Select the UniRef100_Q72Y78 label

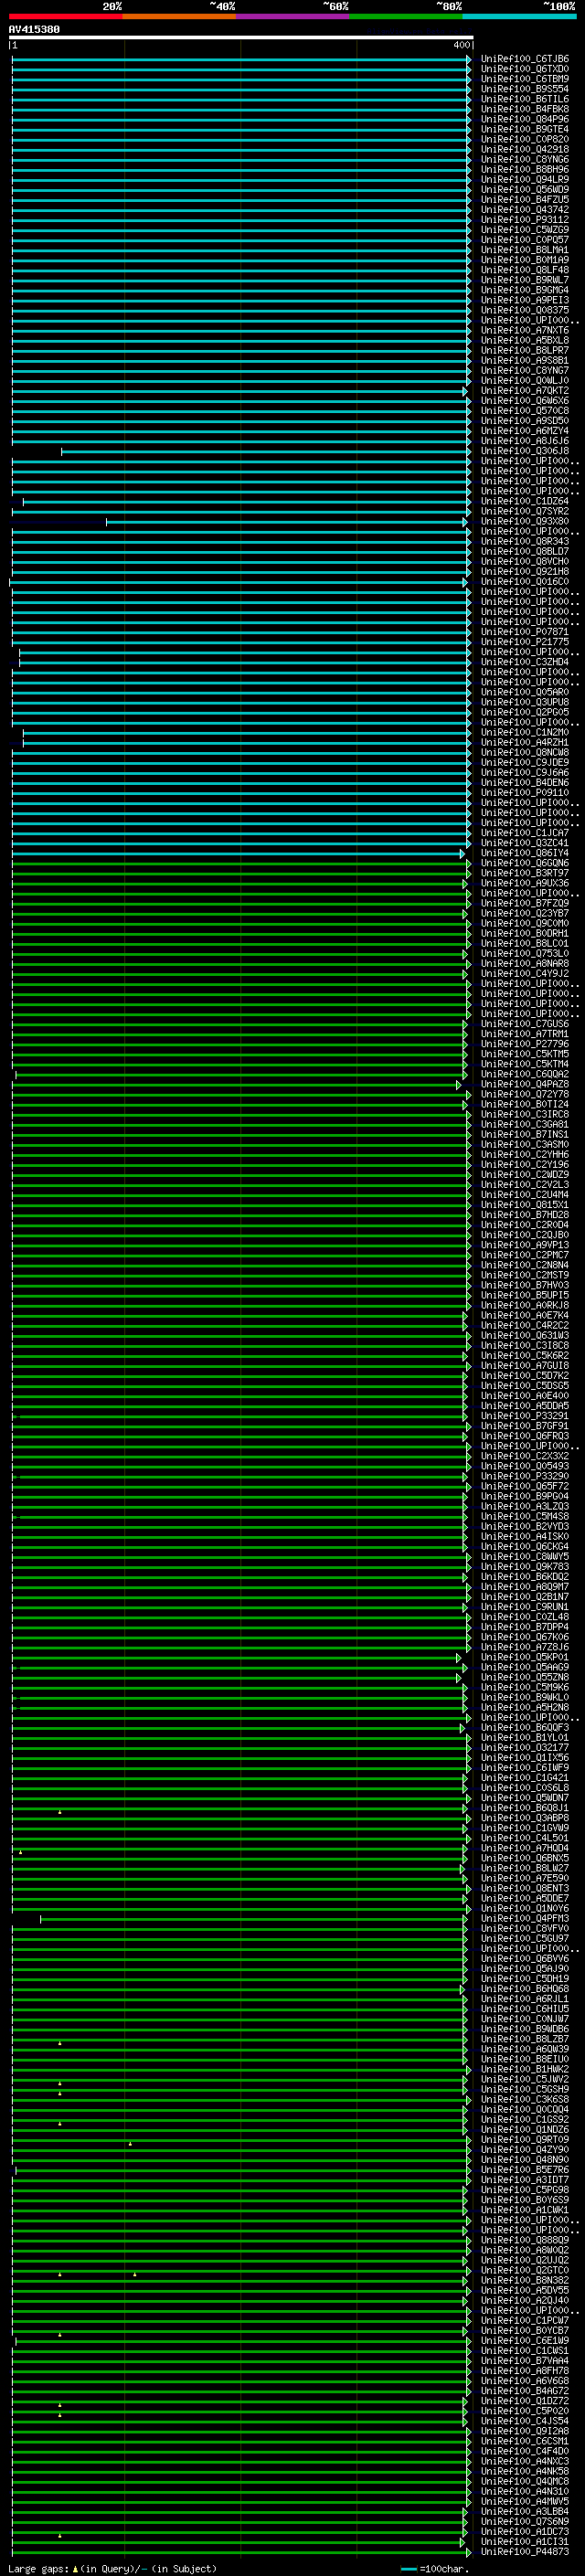pos(525,1094)
